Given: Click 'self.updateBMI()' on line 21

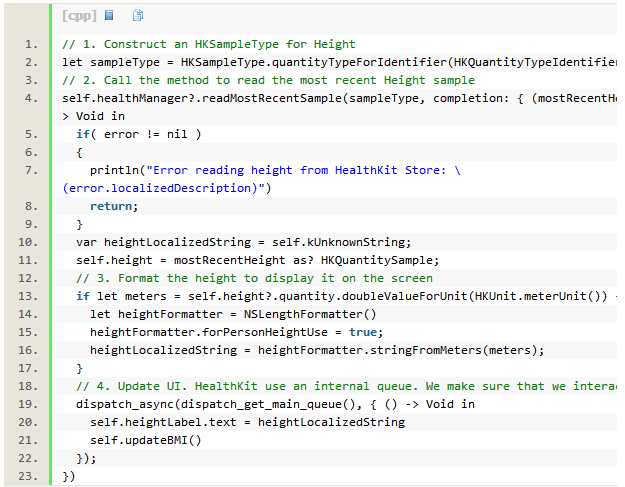Looking at the screenshot, I should click(145, 440).
